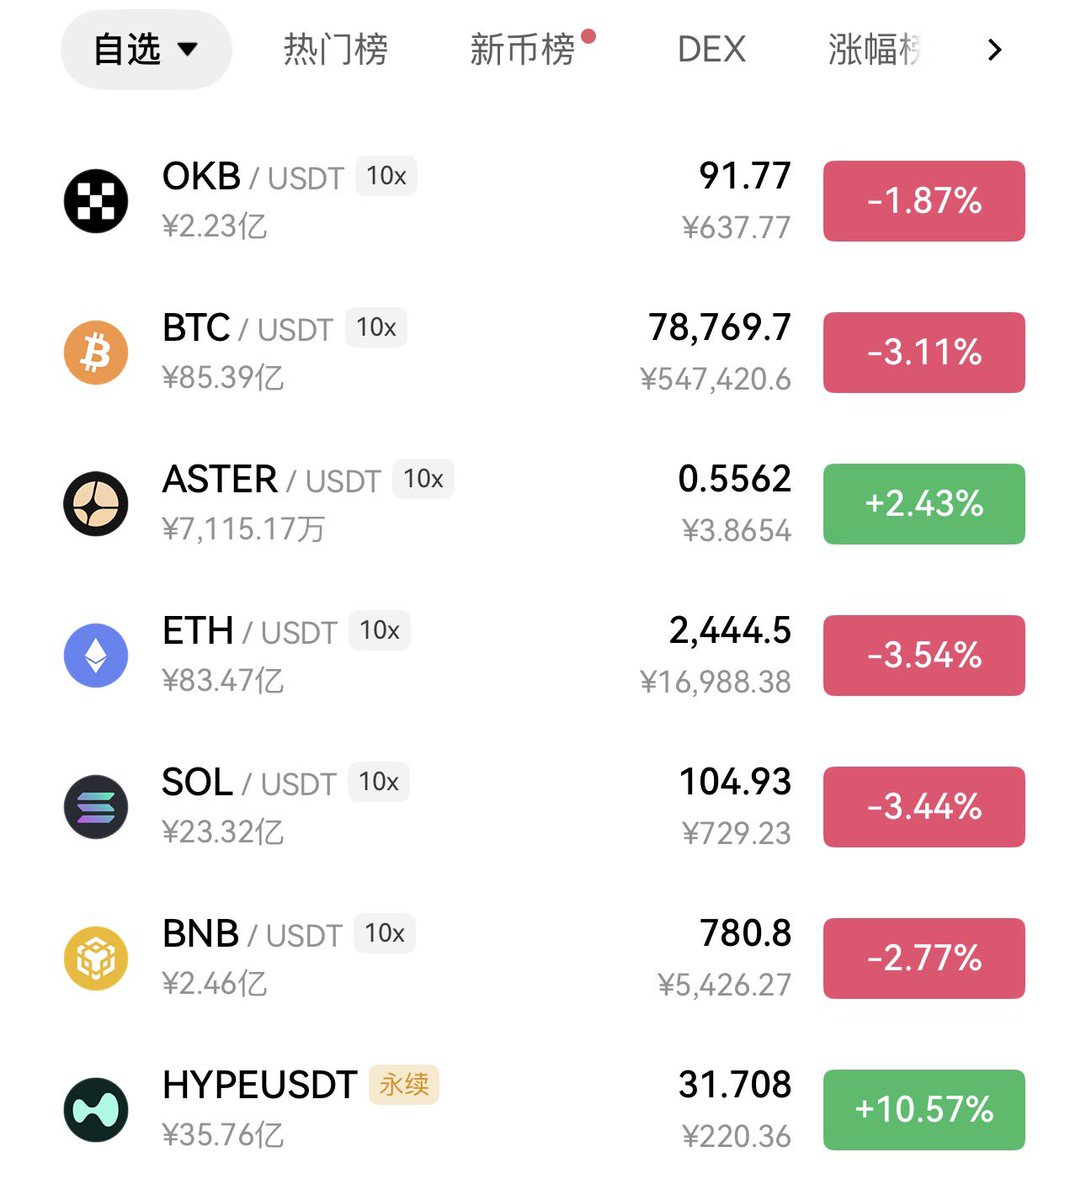Tap the BNB yellow logo icon
Image resolution: width=1086 pixels, height=1200 pixels.
tap(96, 958)
